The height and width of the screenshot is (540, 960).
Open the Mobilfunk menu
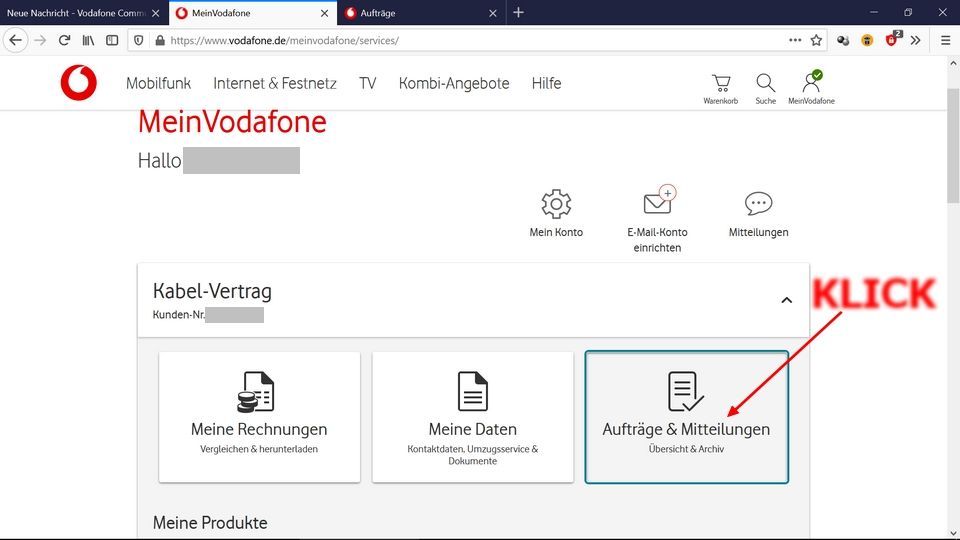point(159,83)
